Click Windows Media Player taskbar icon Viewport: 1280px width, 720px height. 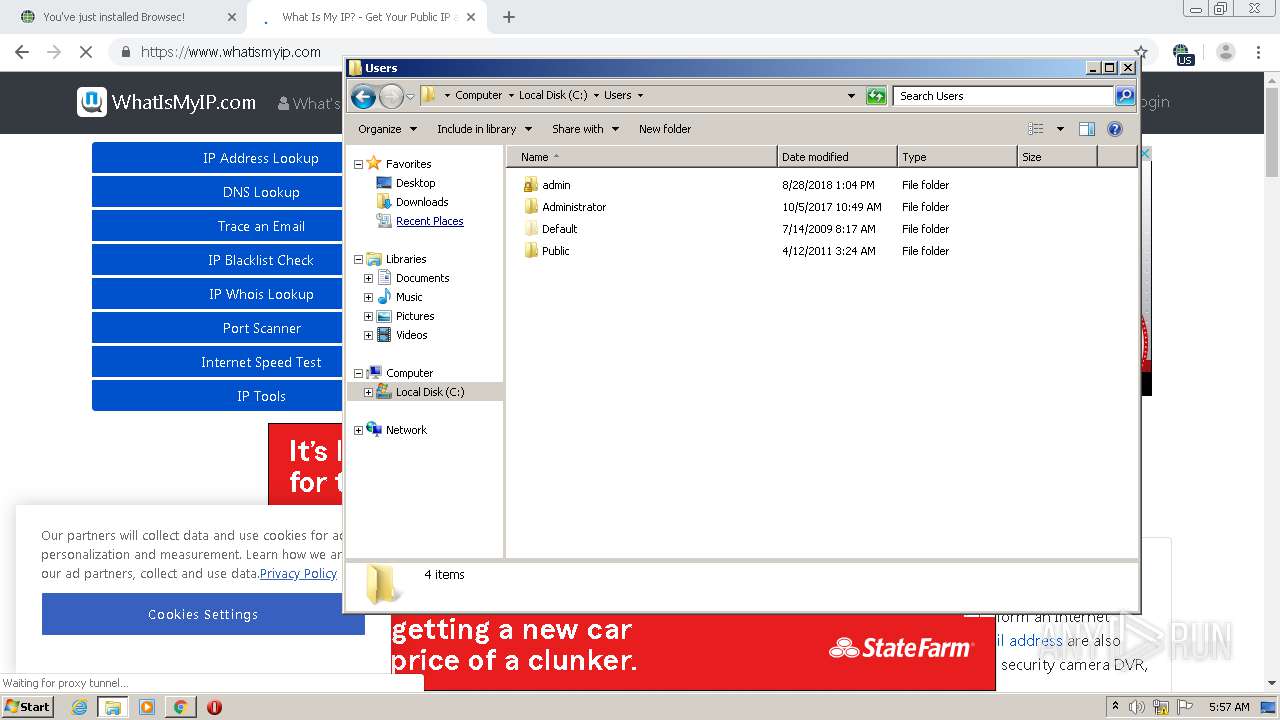pos(147,707)
